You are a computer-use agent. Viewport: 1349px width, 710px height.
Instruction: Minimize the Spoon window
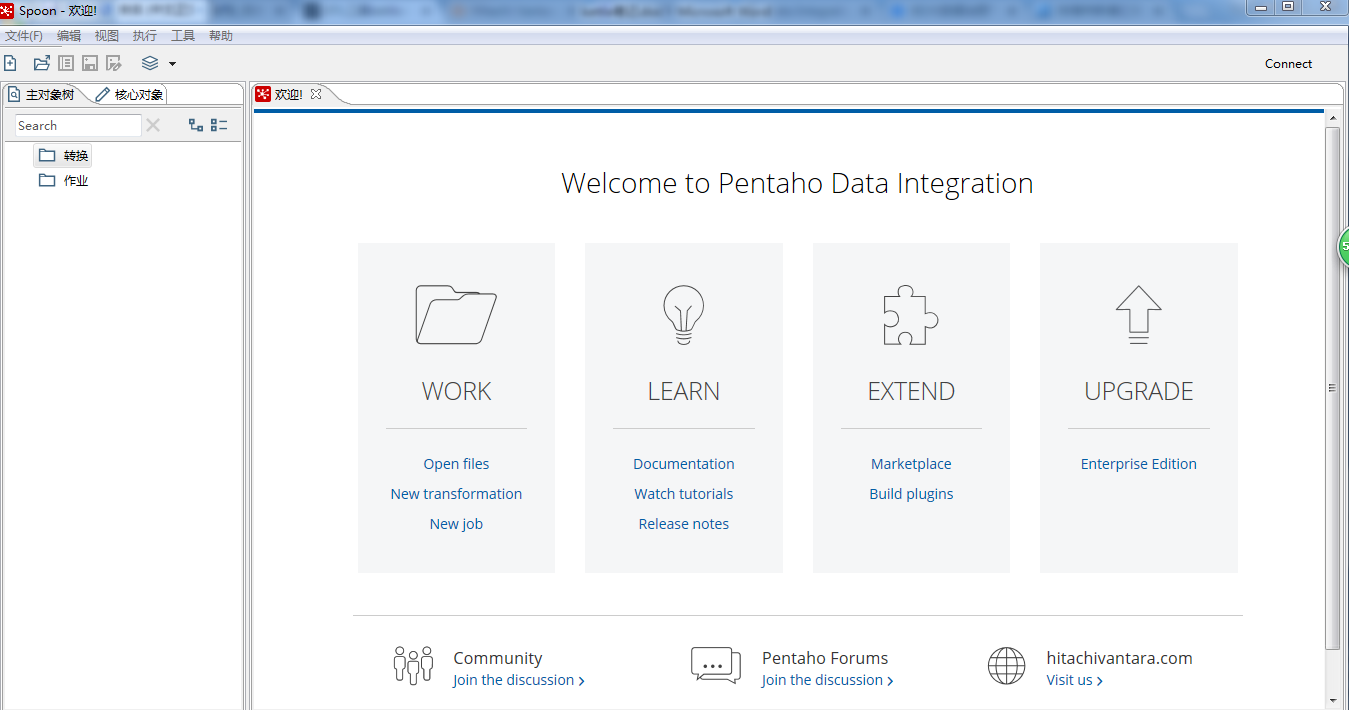pyautogui.click(x=1260, y=7)
